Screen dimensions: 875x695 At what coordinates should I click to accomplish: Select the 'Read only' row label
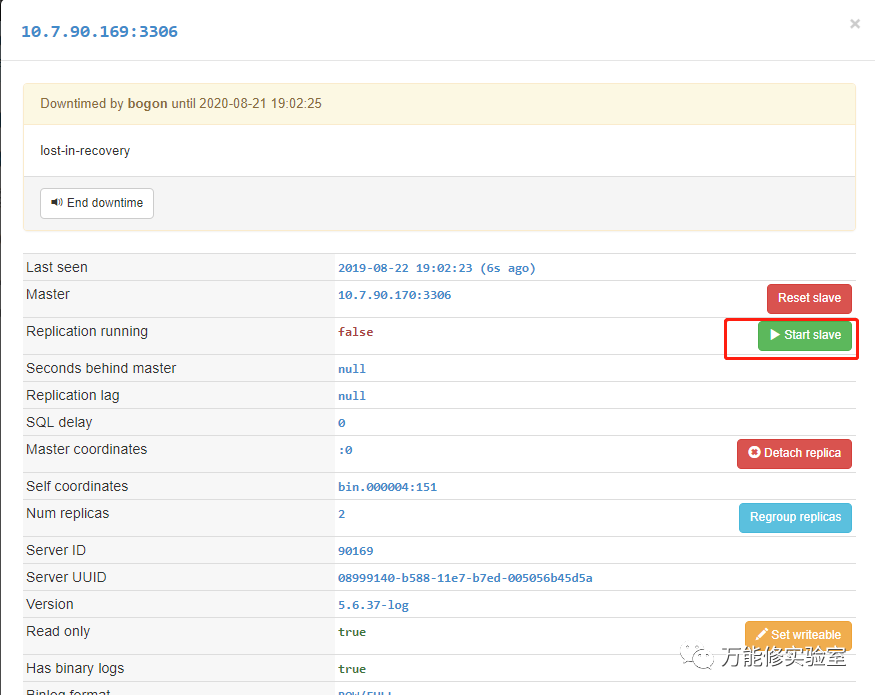pyautogui.click(x=58, y=631)
